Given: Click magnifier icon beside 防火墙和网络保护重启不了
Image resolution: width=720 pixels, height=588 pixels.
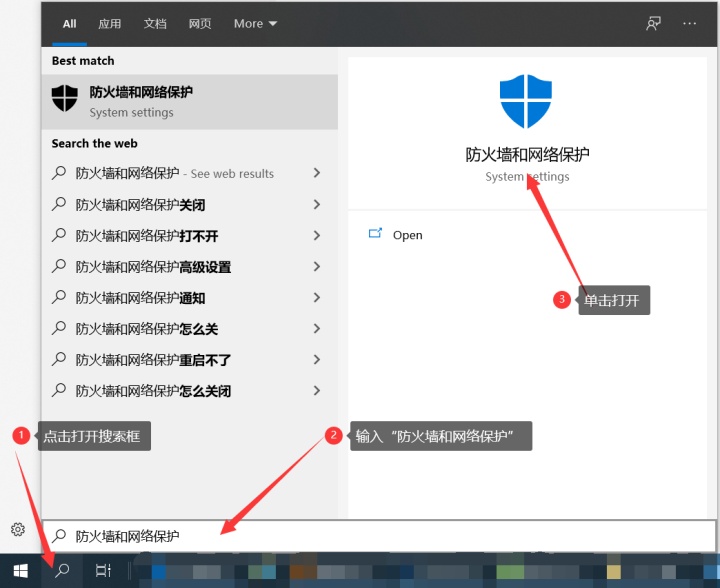Looking at the screenshot, I should [x=59, y=359].
